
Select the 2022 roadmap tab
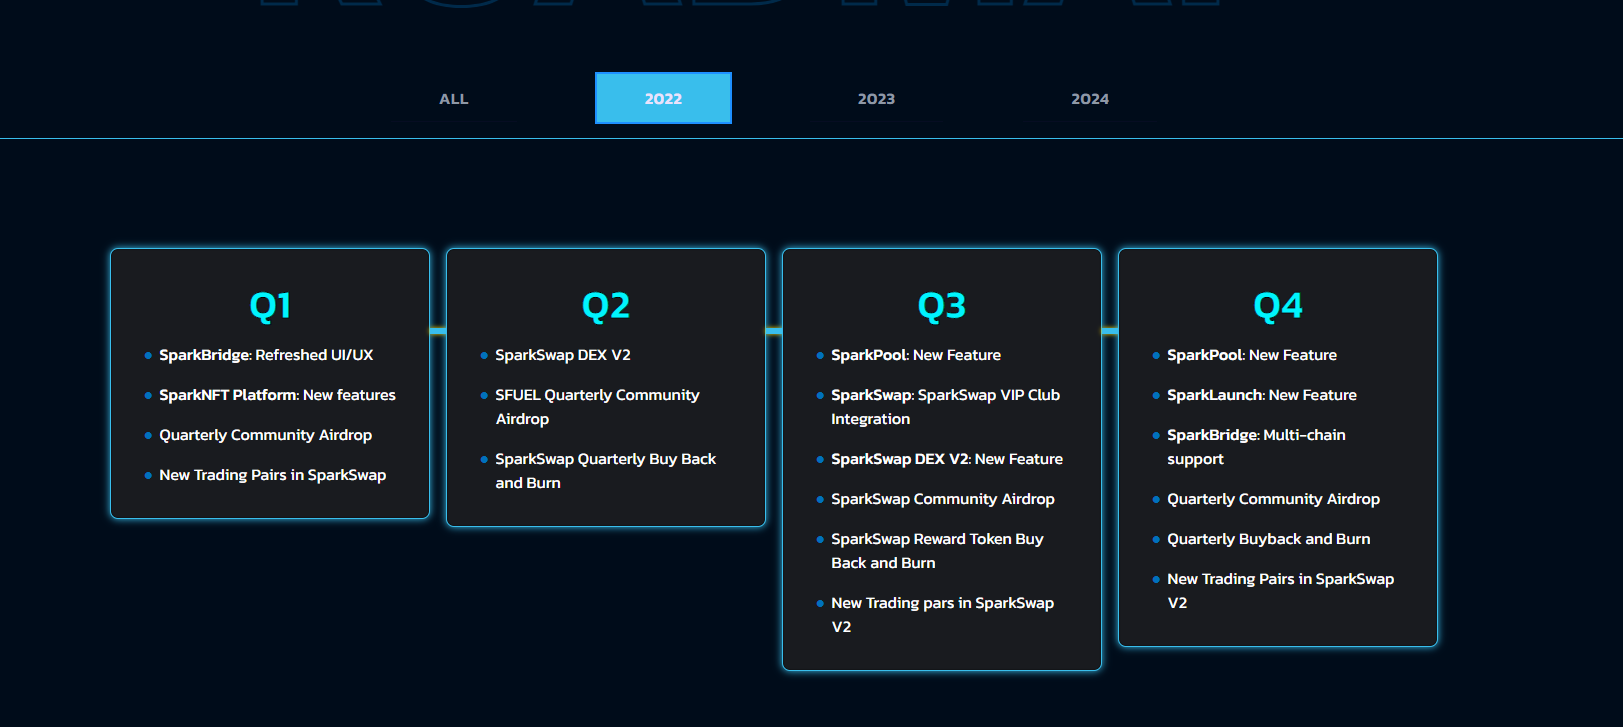663,98
